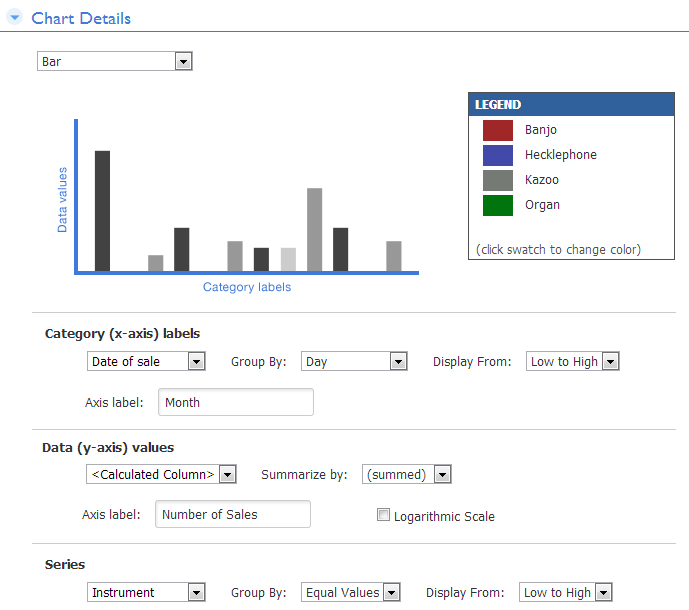
Task: Enable the Logarithmic Scale checkbox
Action: 383,515
